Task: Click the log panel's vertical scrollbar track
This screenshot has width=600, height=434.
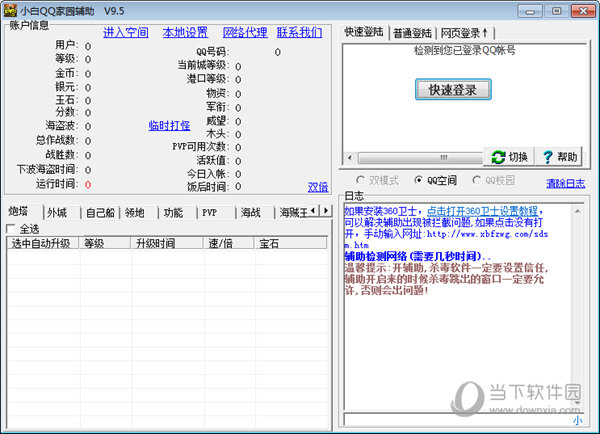Action: point(577,306)
